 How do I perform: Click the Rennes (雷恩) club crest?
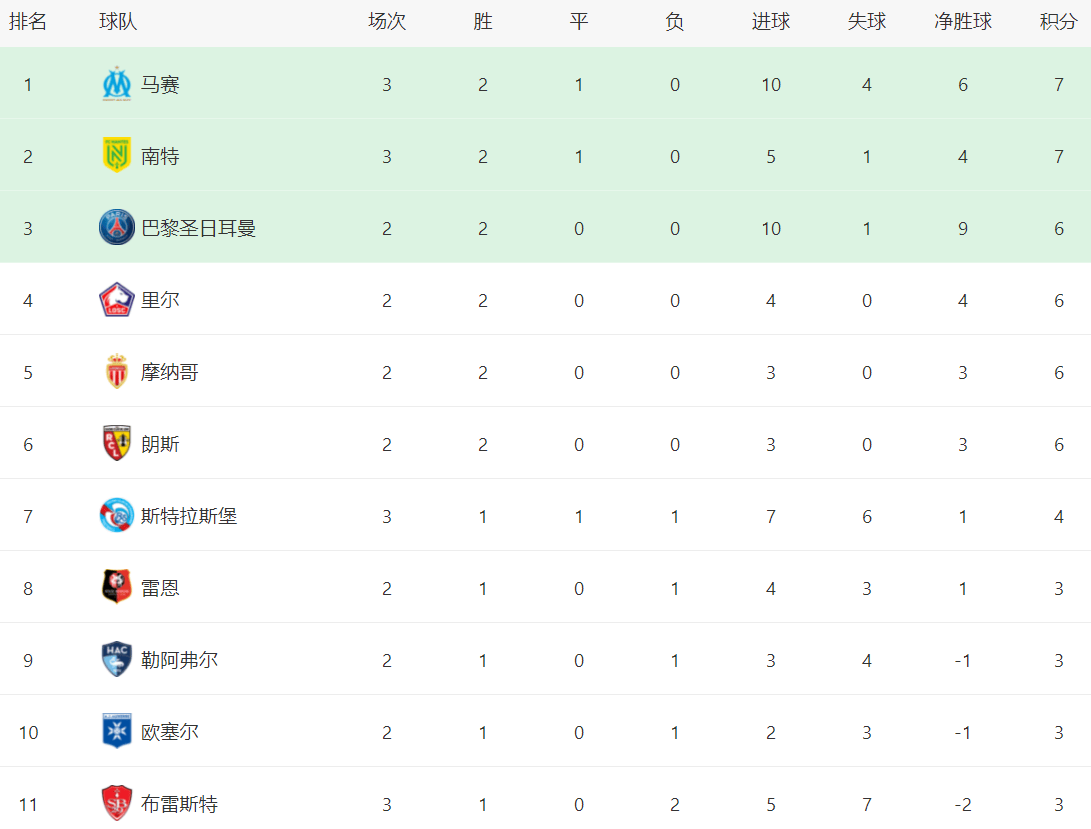[x=117, y=588]
